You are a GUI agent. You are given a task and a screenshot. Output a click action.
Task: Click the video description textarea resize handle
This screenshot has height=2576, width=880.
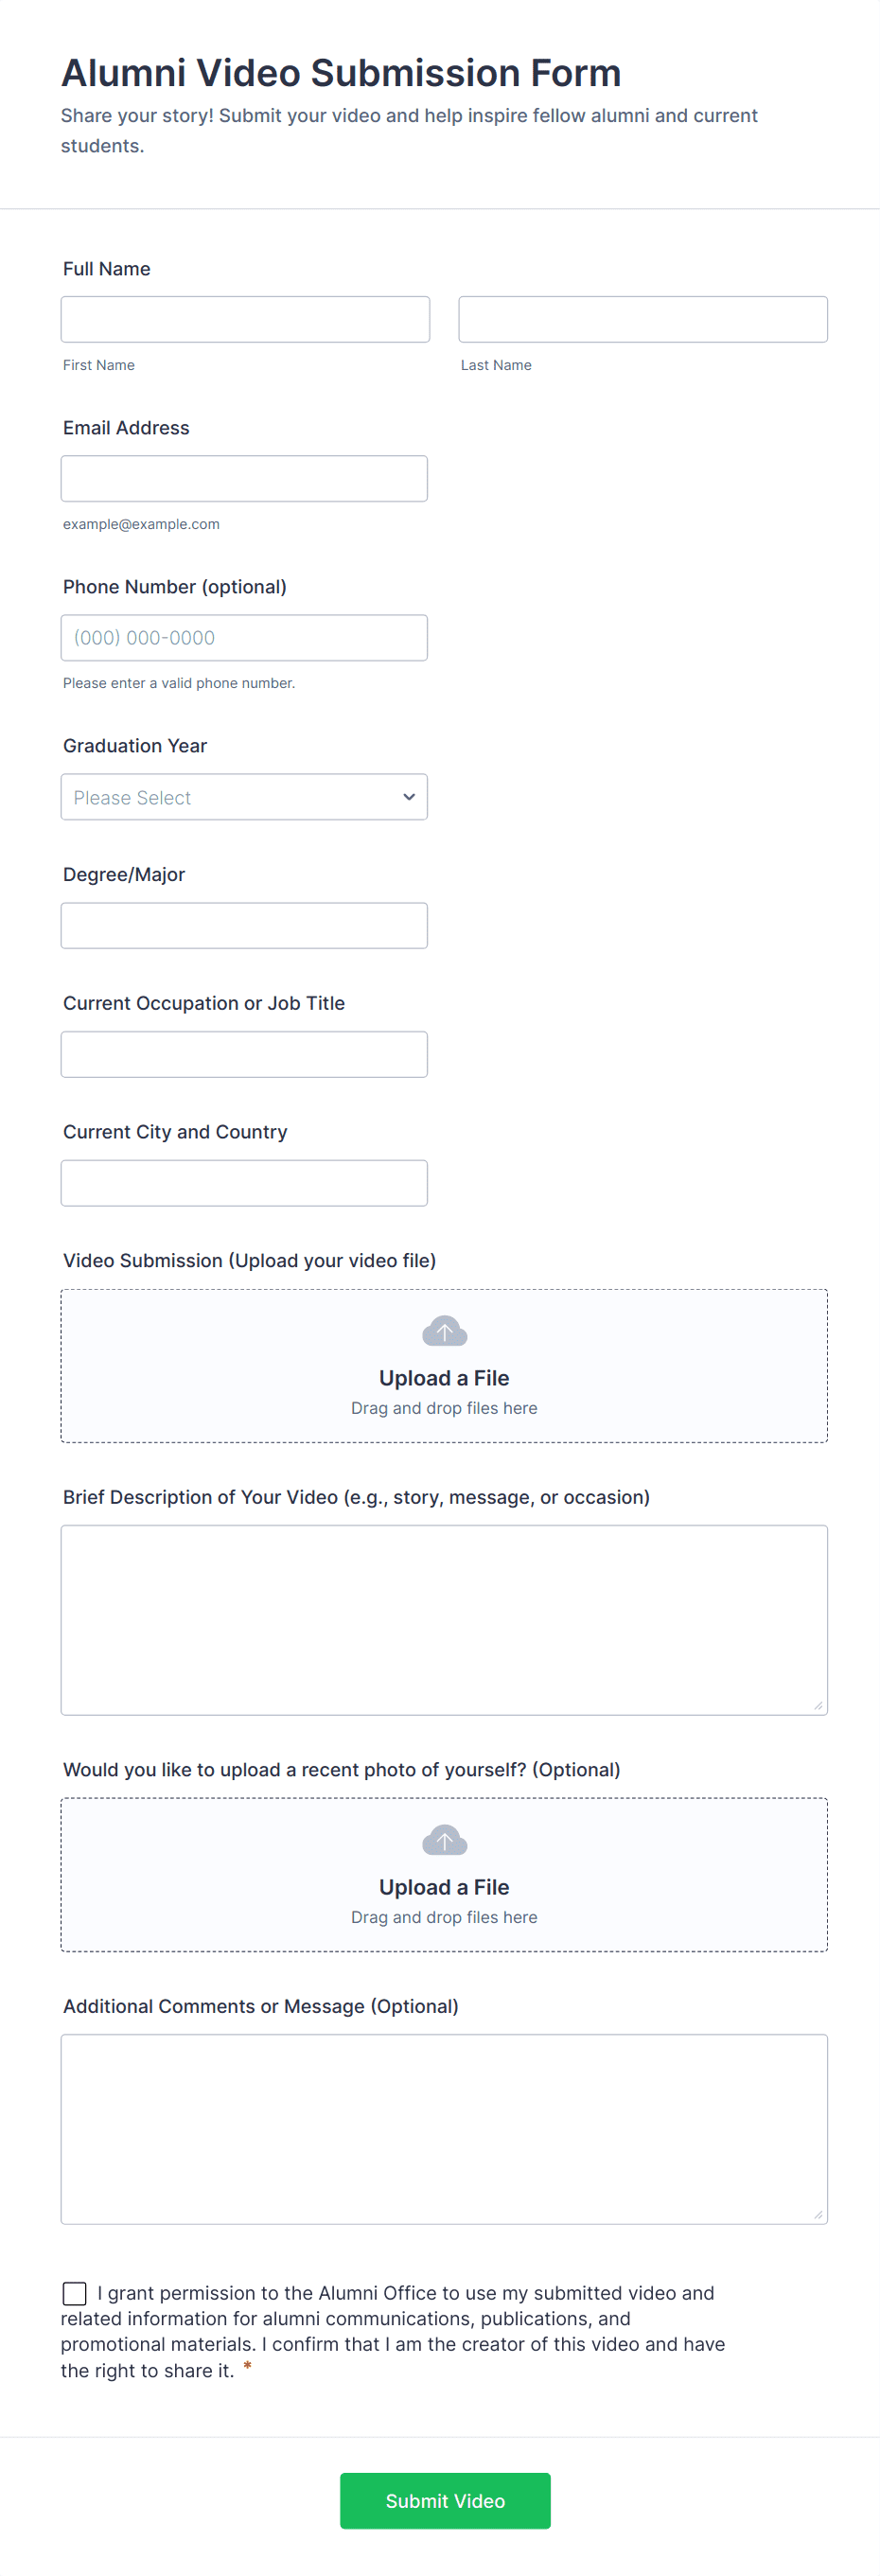(x=818, y=1706)
